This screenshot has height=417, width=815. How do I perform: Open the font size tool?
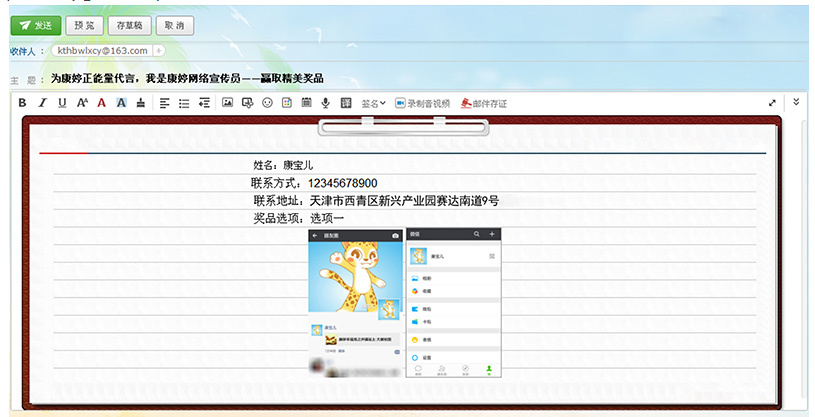point(82,103)
